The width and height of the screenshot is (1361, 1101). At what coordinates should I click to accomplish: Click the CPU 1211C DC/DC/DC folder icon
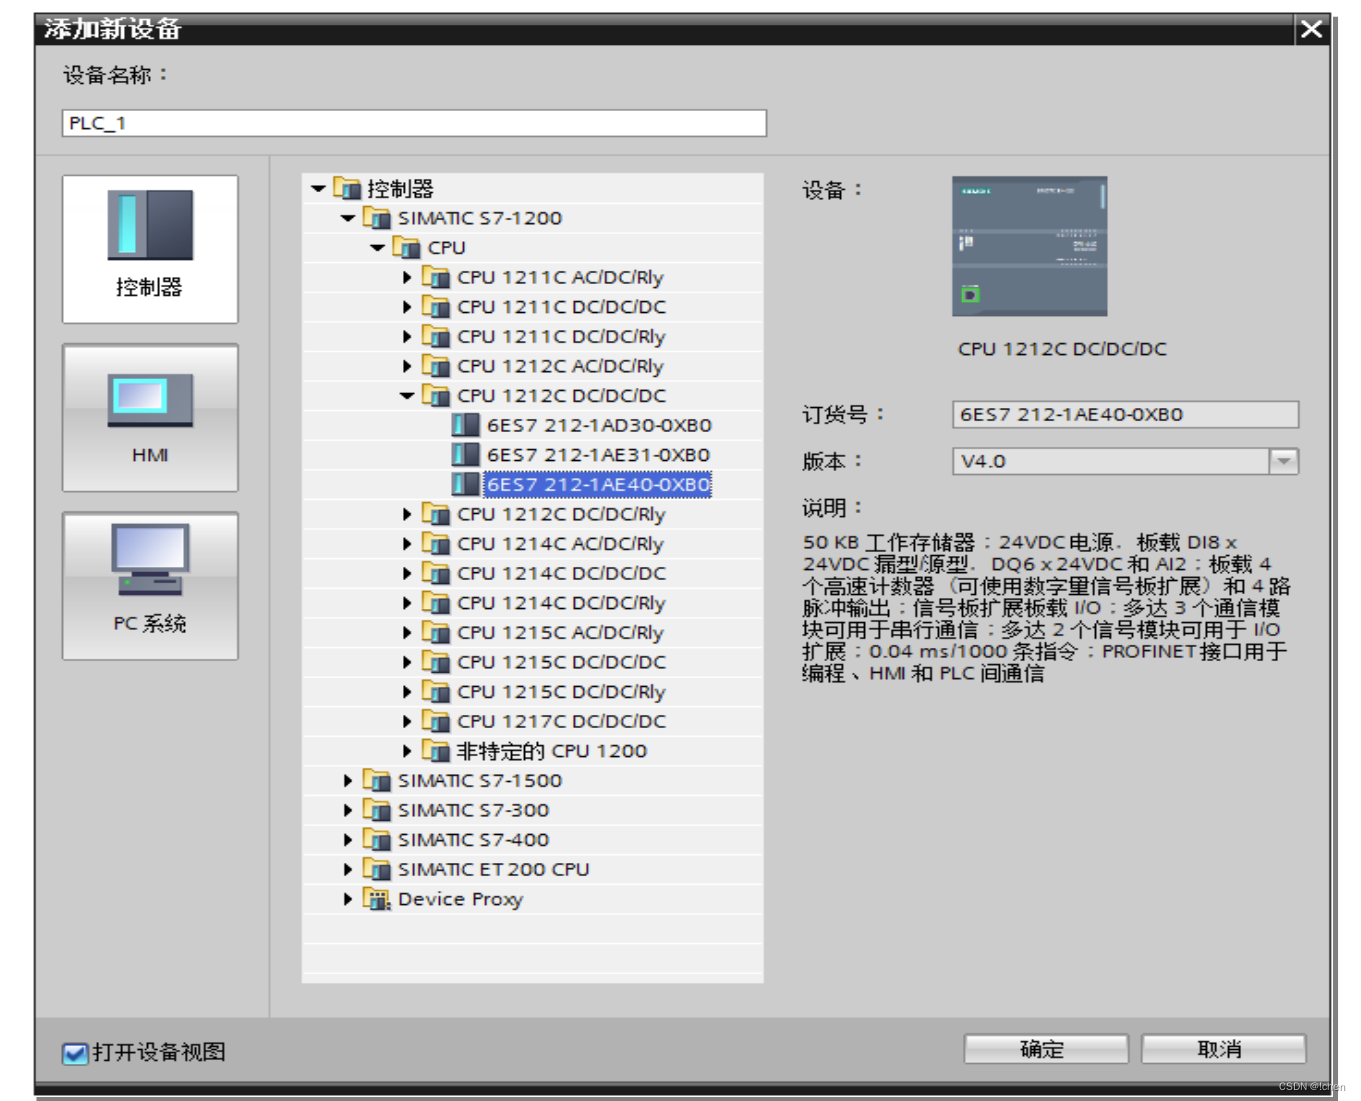coord(436,307)
